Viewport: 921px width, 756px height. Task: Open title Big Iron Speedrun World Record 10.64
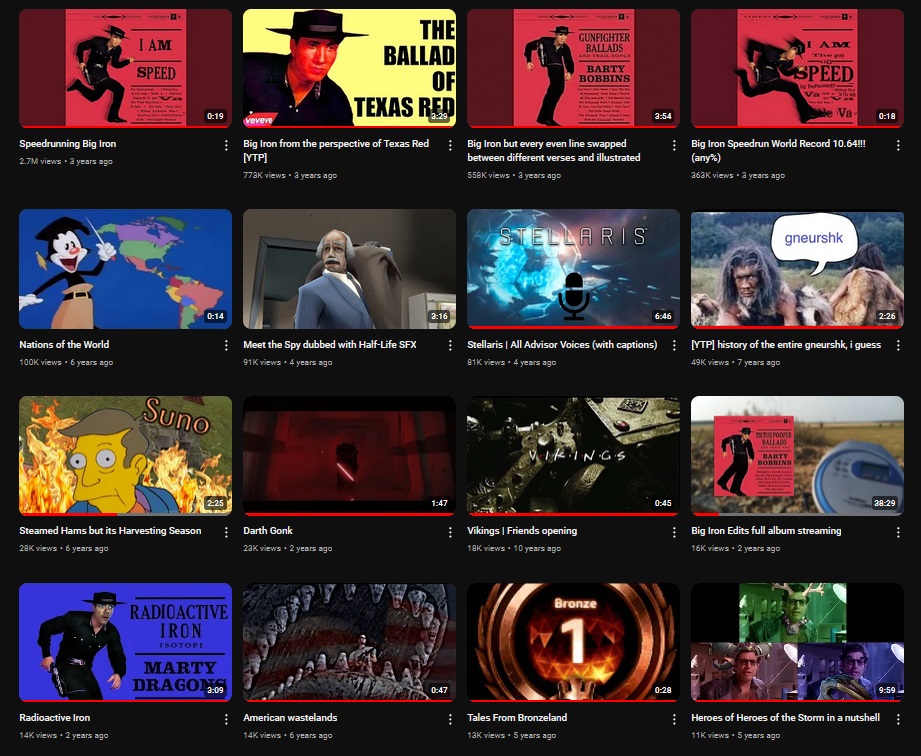coord(778,150)
